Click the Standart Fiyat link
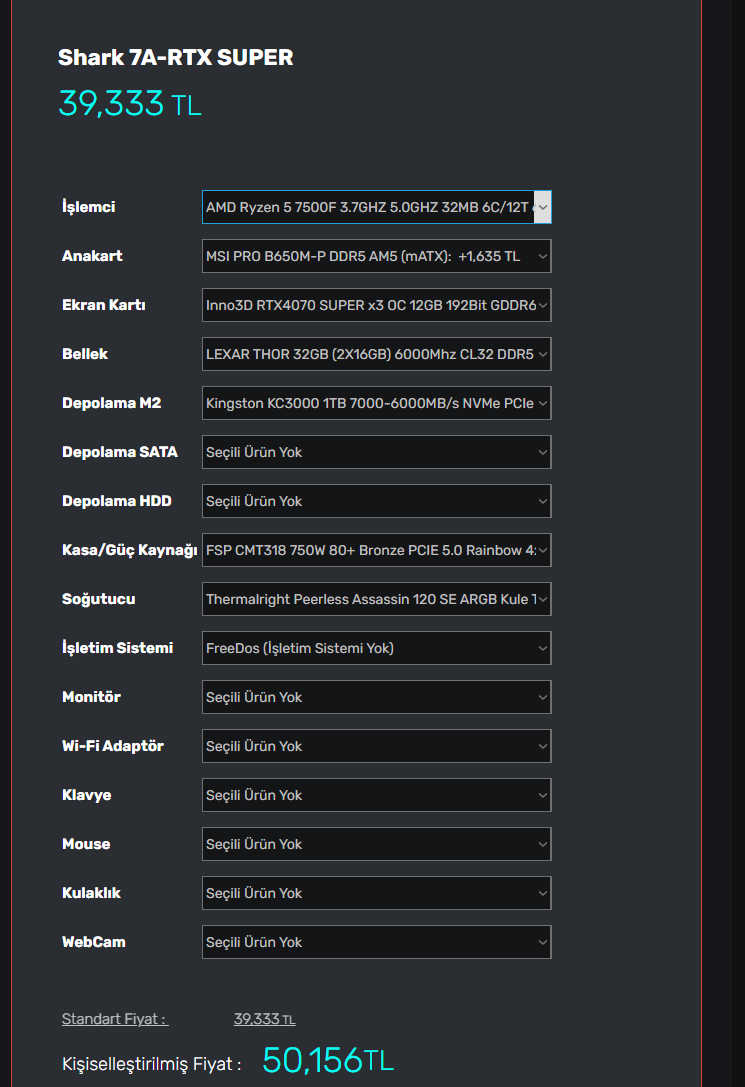Screen dimensions: 745x1087 [x=115, y=1019]
